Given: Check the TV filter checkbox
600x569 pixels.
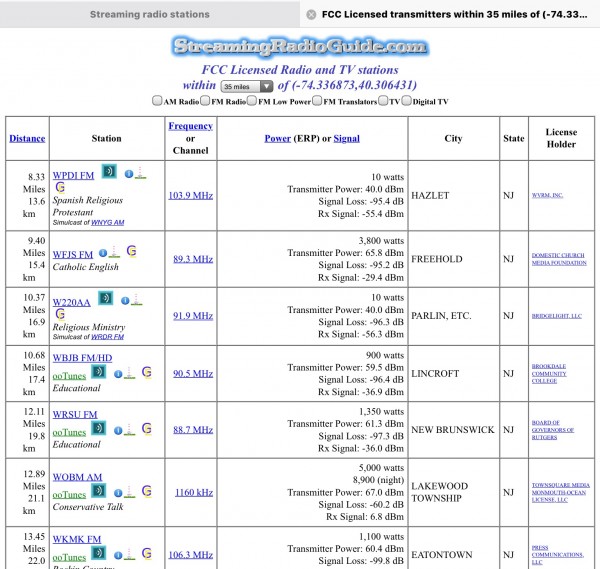Looking at the screenshot, I should click(383, 101).
